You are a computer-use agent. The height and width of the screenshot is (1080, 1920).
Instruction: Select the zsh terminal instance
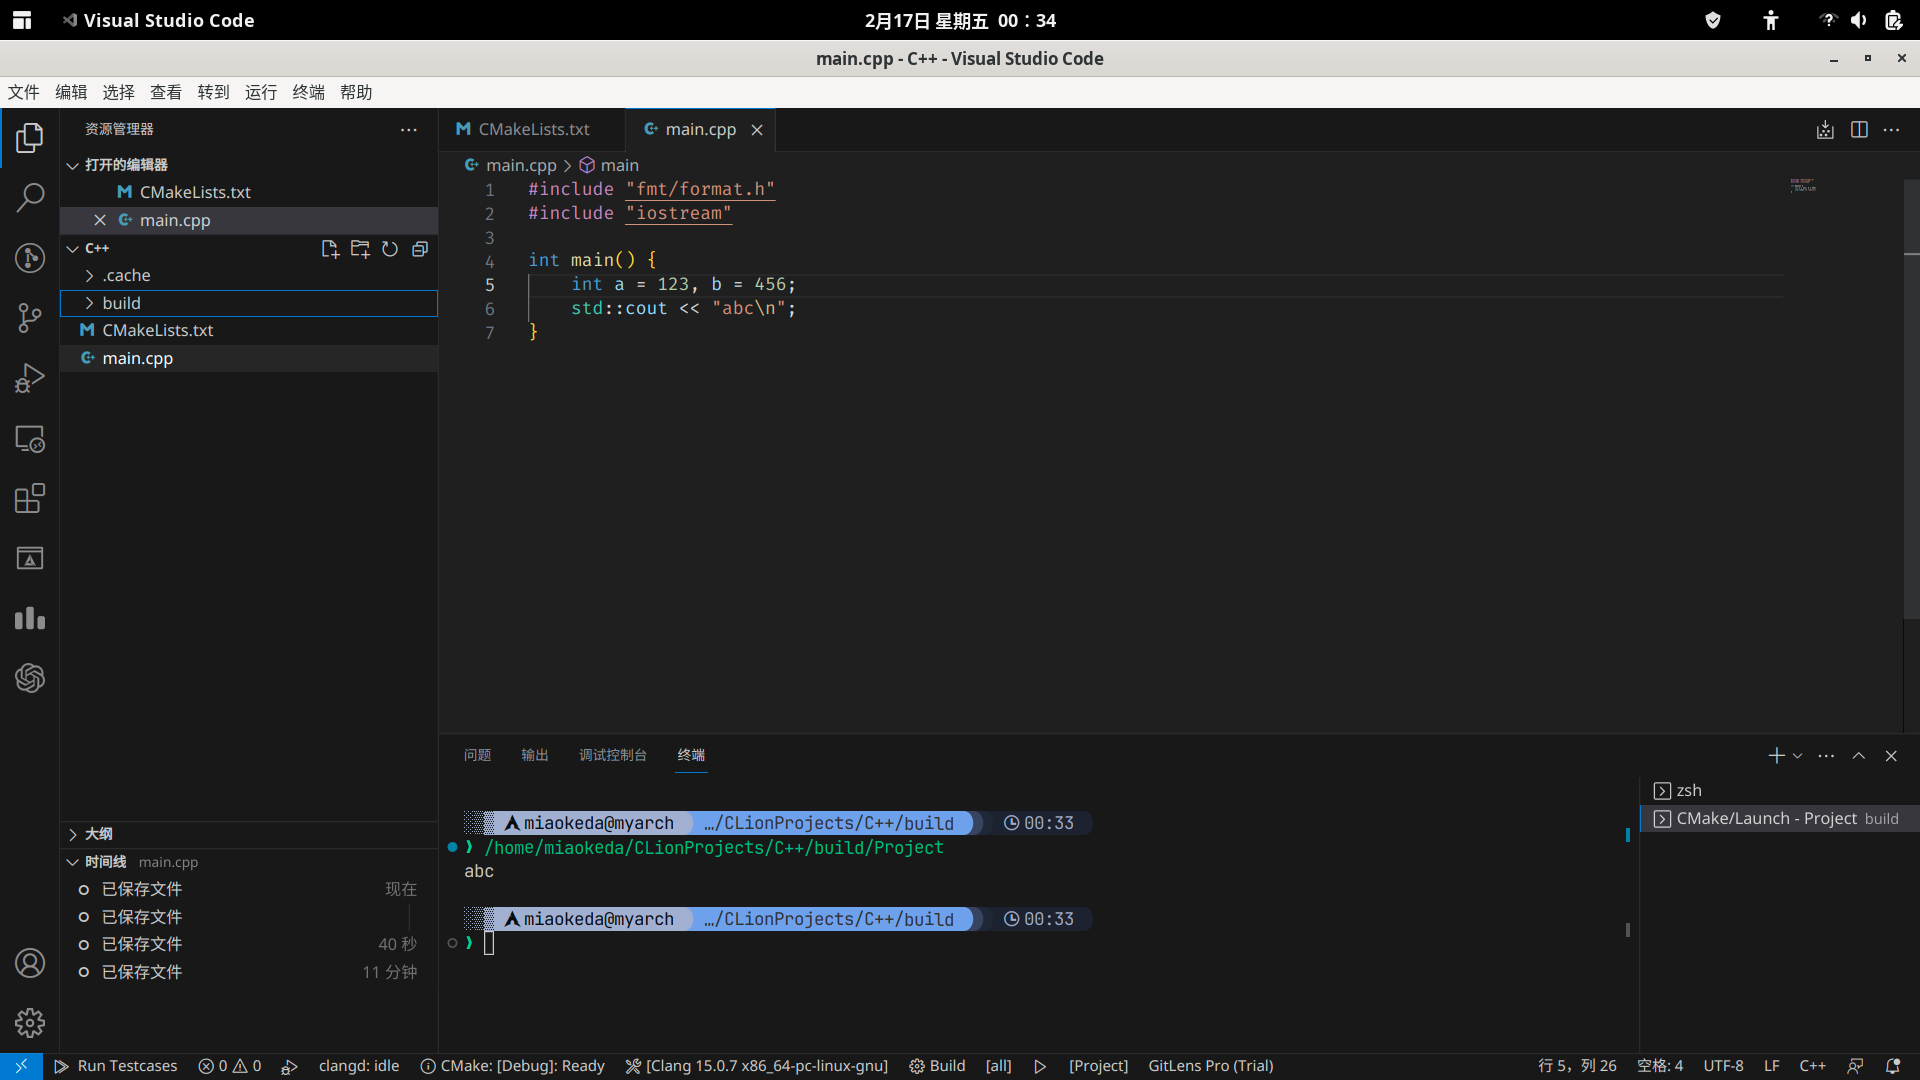(x=1780, y=791)
